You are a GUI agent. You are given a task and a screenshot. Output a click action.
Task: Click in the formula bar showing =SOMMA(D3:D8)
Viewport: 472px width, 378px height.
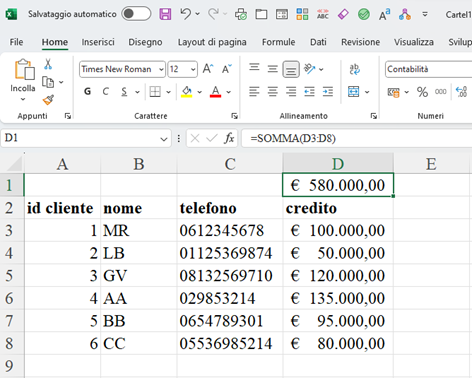tap(356, 138)
